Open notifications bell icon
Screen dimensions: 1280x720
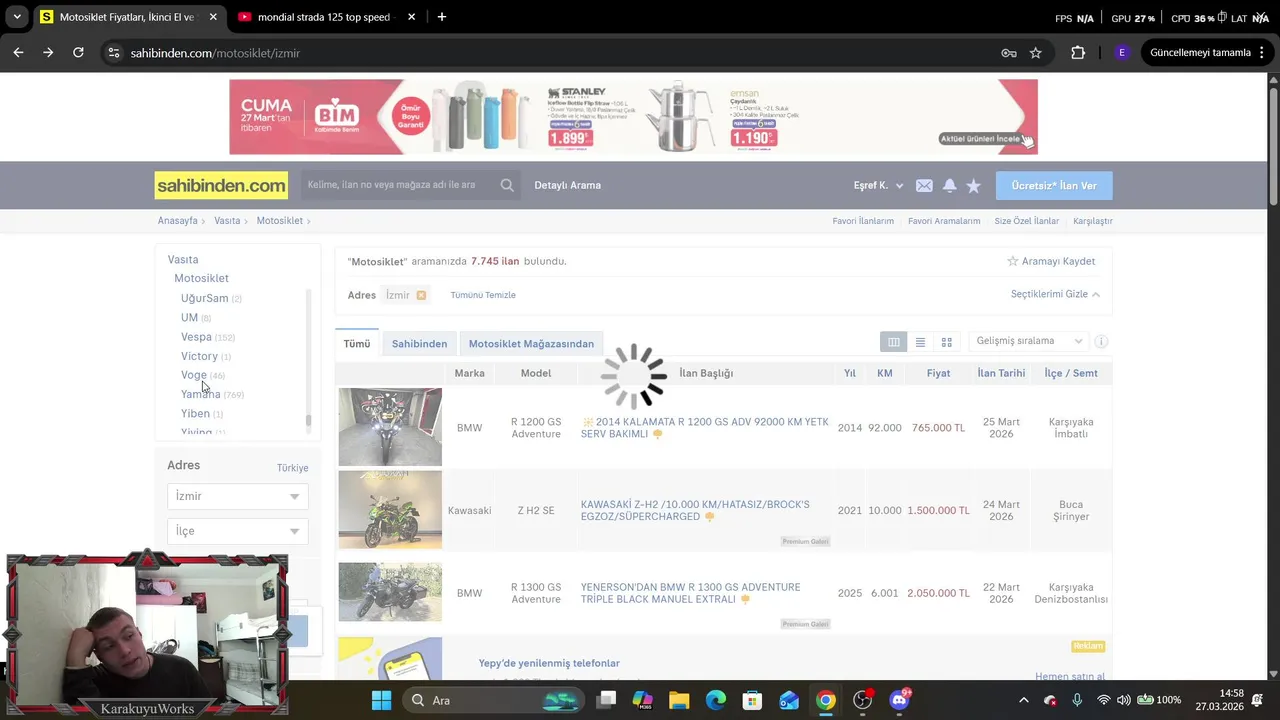[x=949, y=186]
